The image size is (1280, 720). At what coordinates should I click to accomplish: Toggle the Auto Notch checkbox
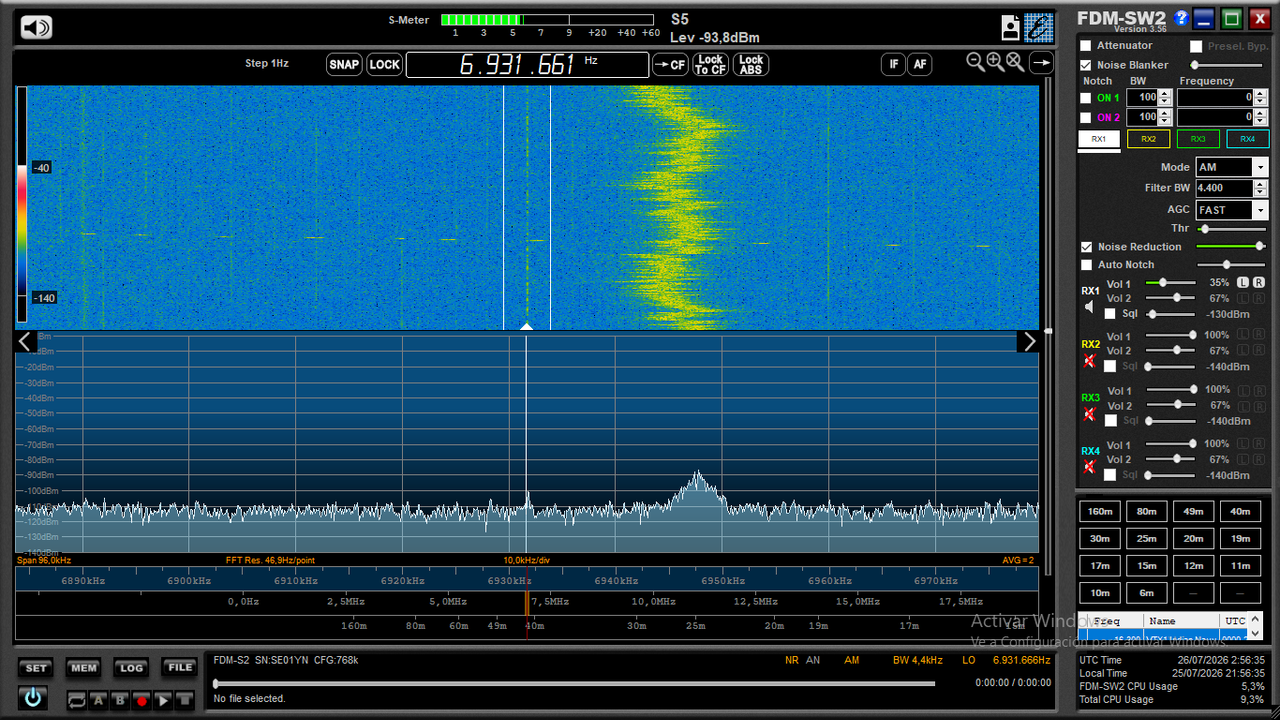(x=1086, y=265)
